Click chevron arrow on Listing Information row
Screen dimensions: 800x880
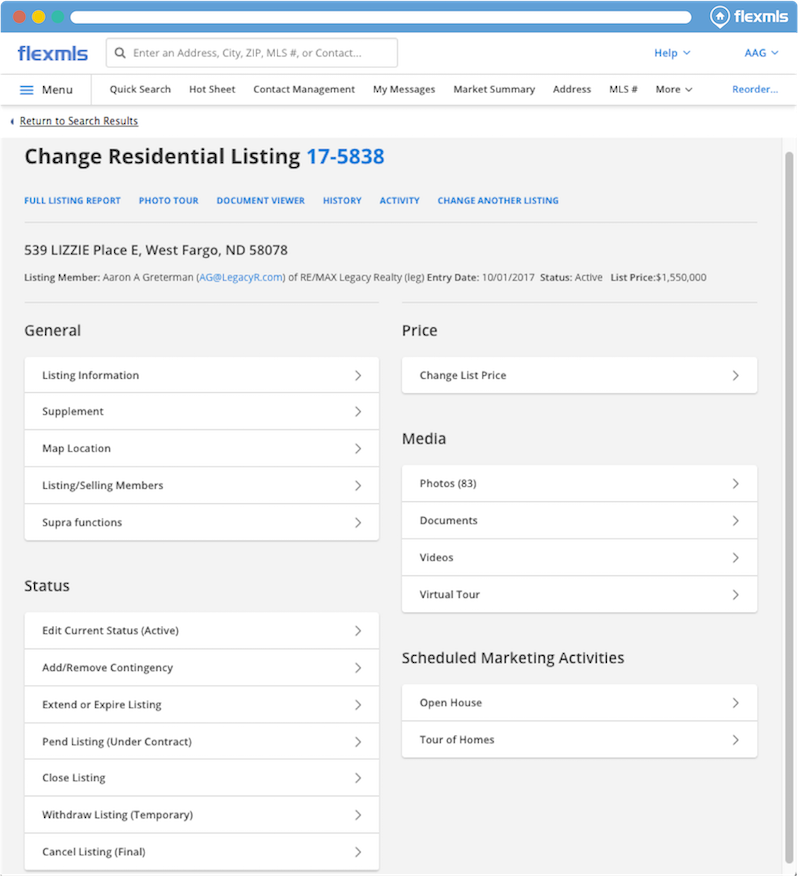click(358, 376)
